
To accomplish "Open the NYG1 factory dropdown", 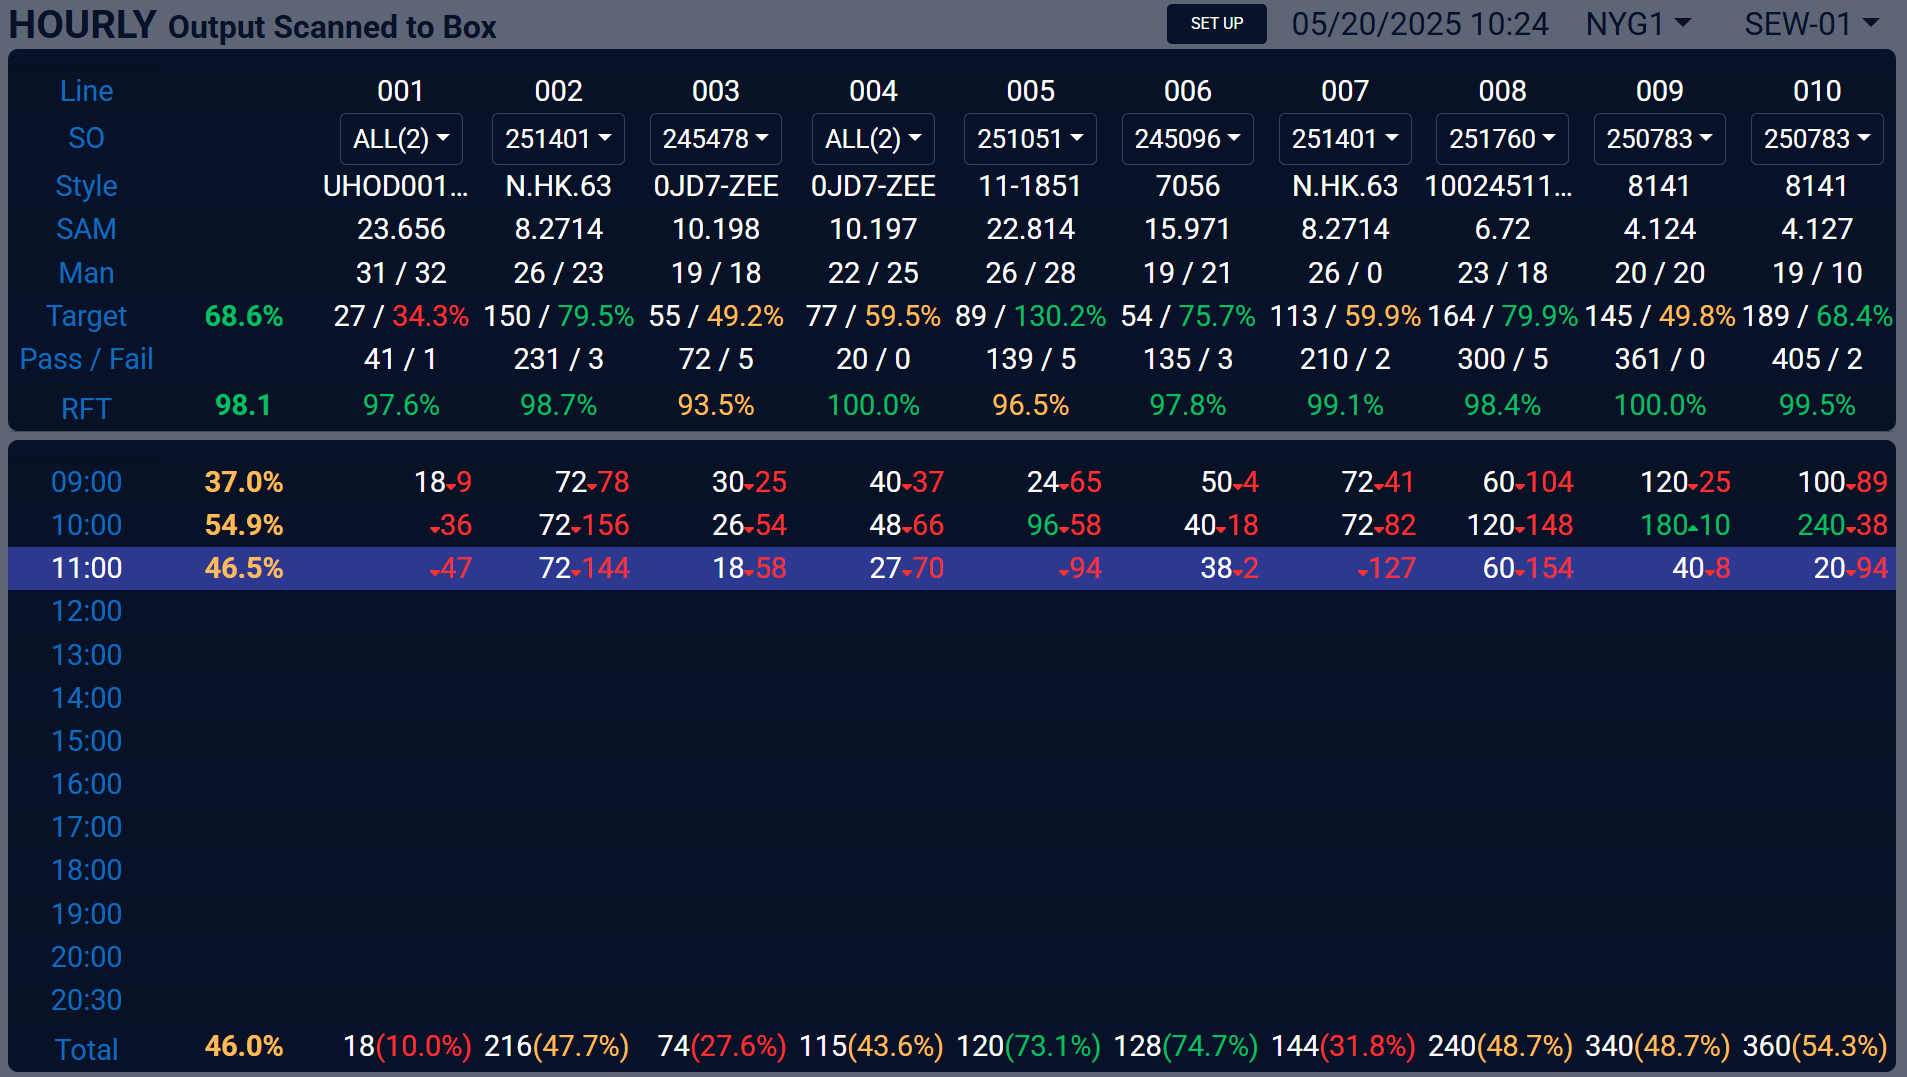I will pos(1638,24).
